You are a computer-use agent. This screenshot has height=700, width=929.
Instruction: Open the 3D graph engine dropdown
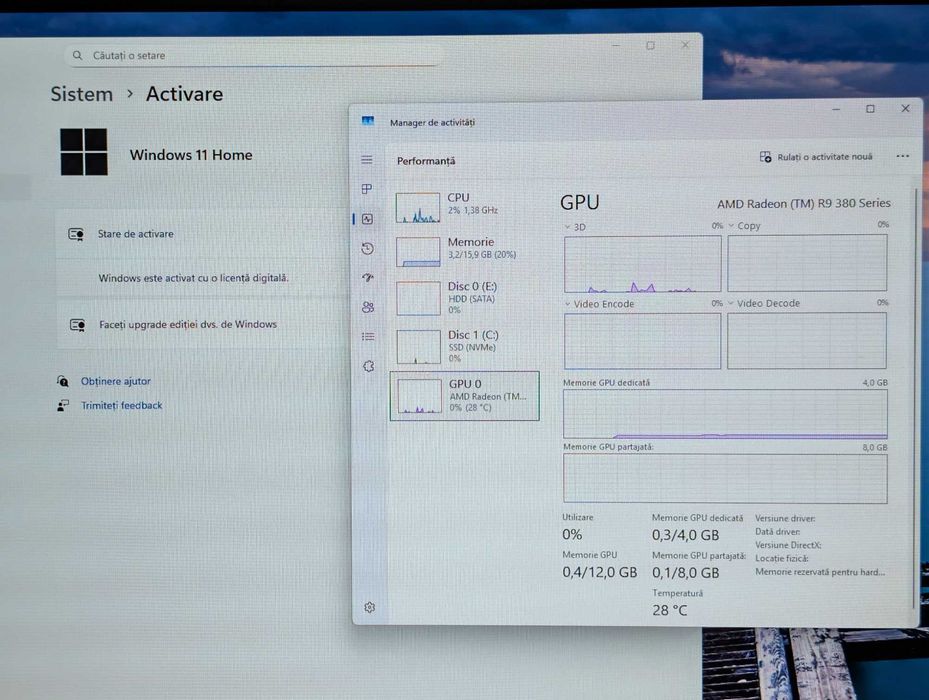(x=568, y=227)
